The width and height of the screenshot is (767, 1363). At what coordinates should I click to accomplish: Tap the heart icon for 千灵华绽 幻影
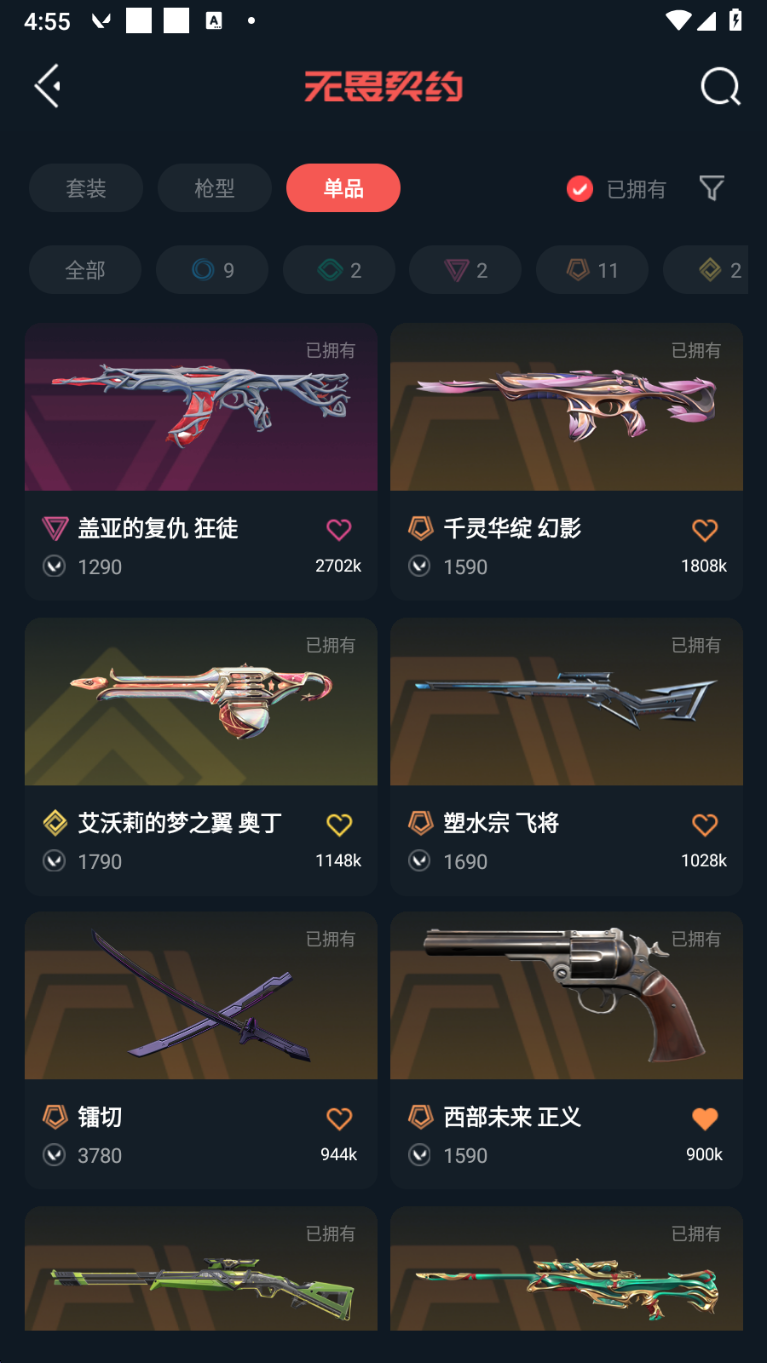(x=705, y=530)
